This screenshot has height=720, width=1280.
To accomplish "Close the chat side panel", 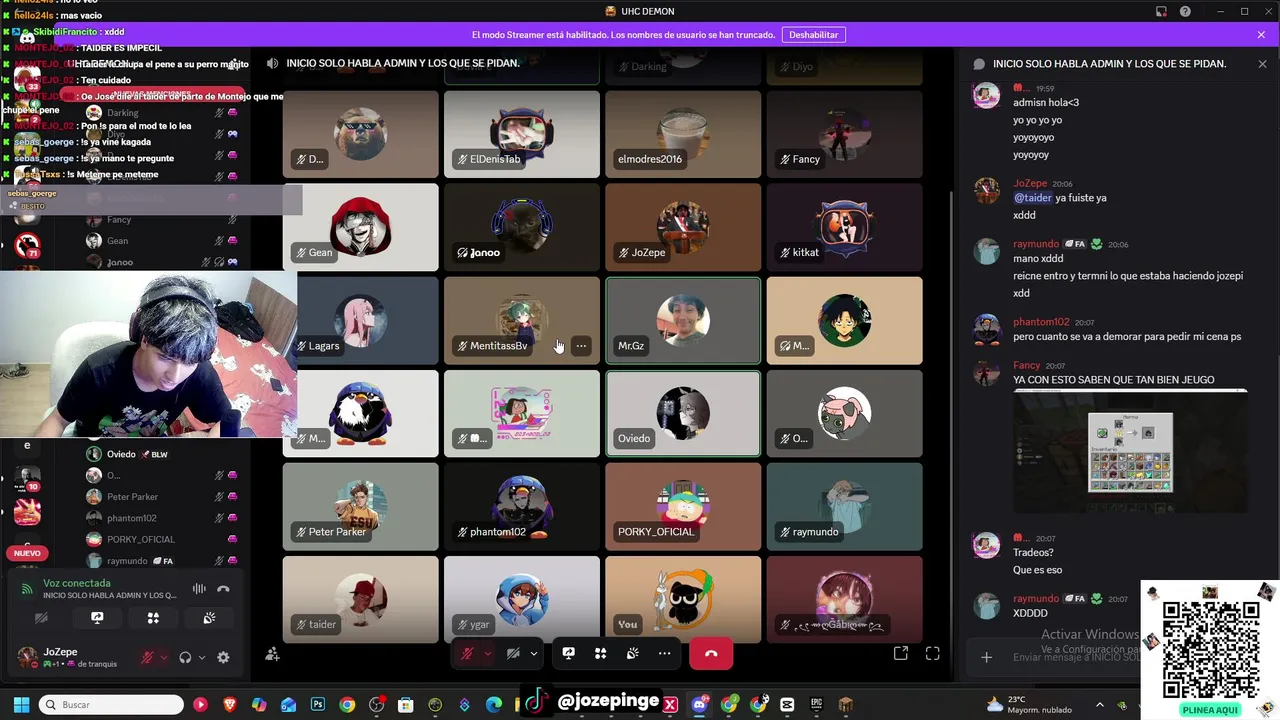I will tap(1262, 63).
